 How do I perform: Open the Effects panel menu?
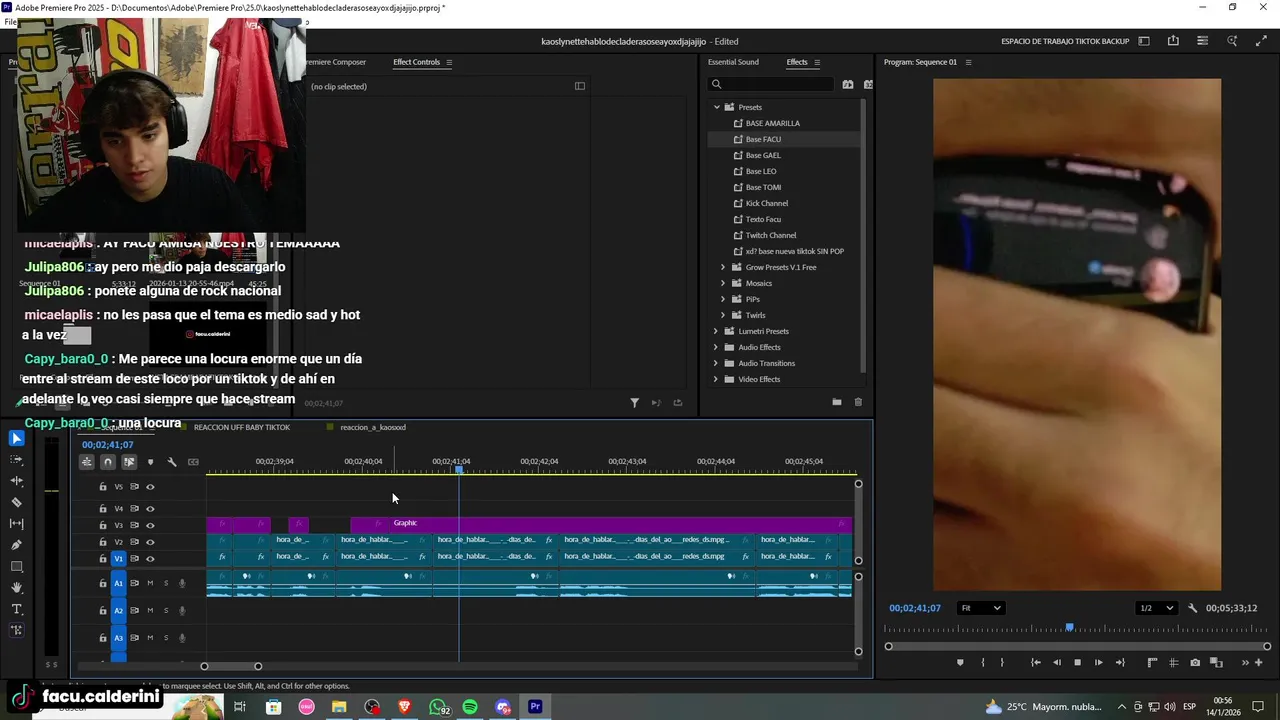[817, 62]
